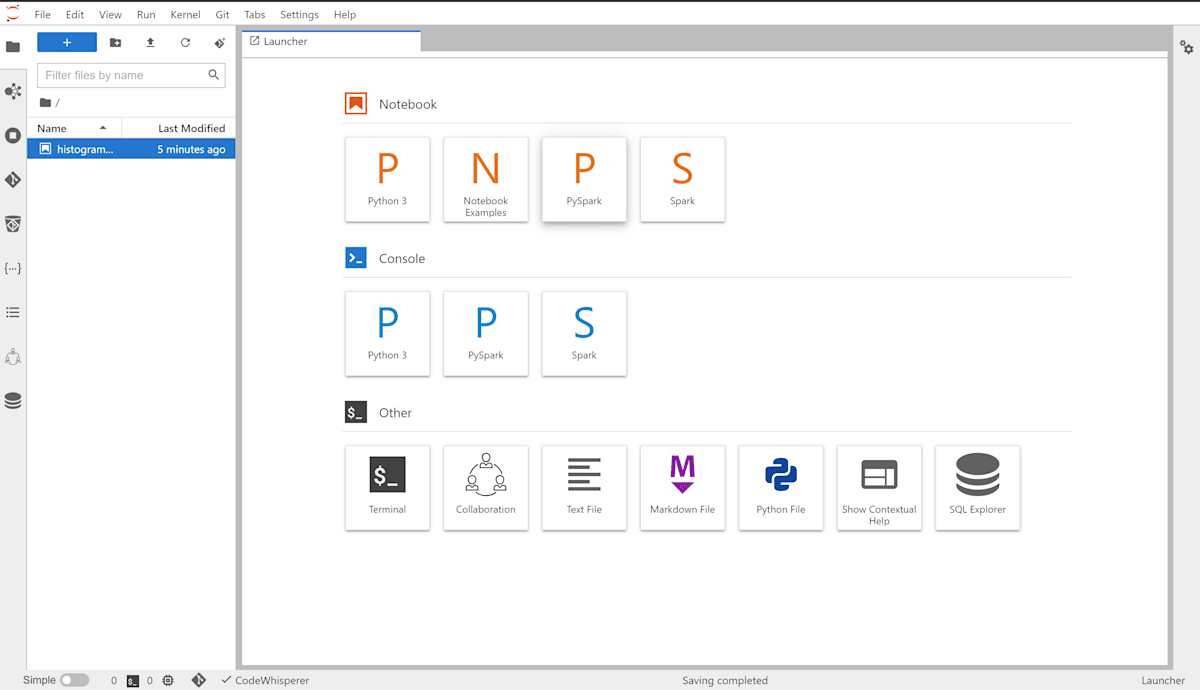Click the Jupyter logo
The height and width of the screenshot is (690, 1200).
[12, 14]
